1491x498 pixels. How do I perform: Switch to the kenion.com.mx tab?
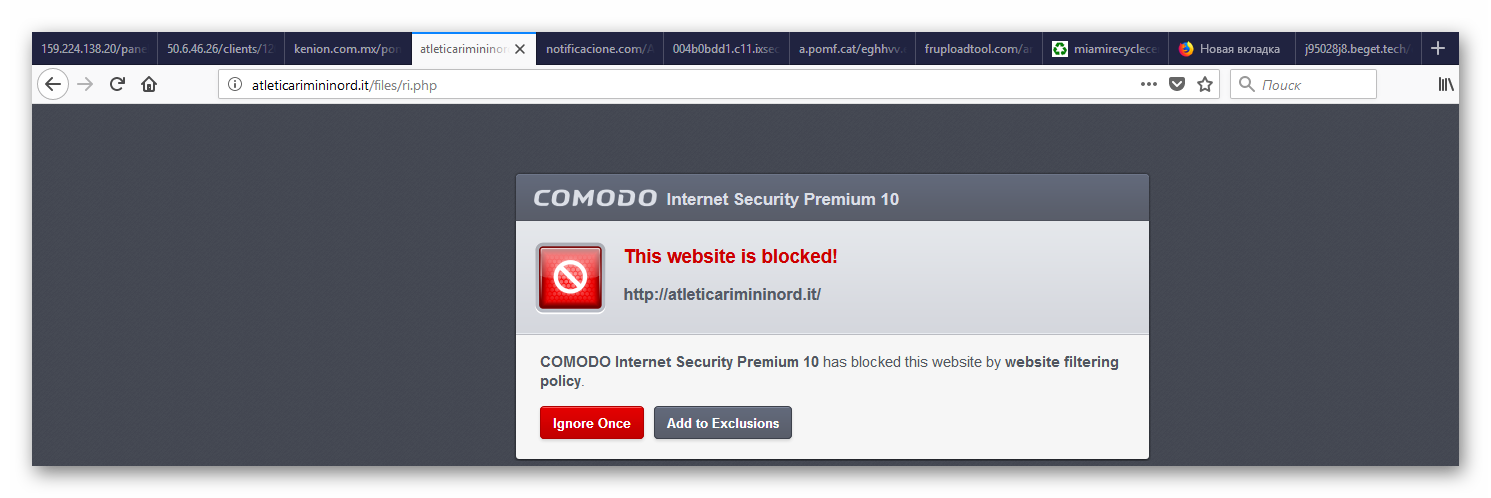click(x=346, y=49)
